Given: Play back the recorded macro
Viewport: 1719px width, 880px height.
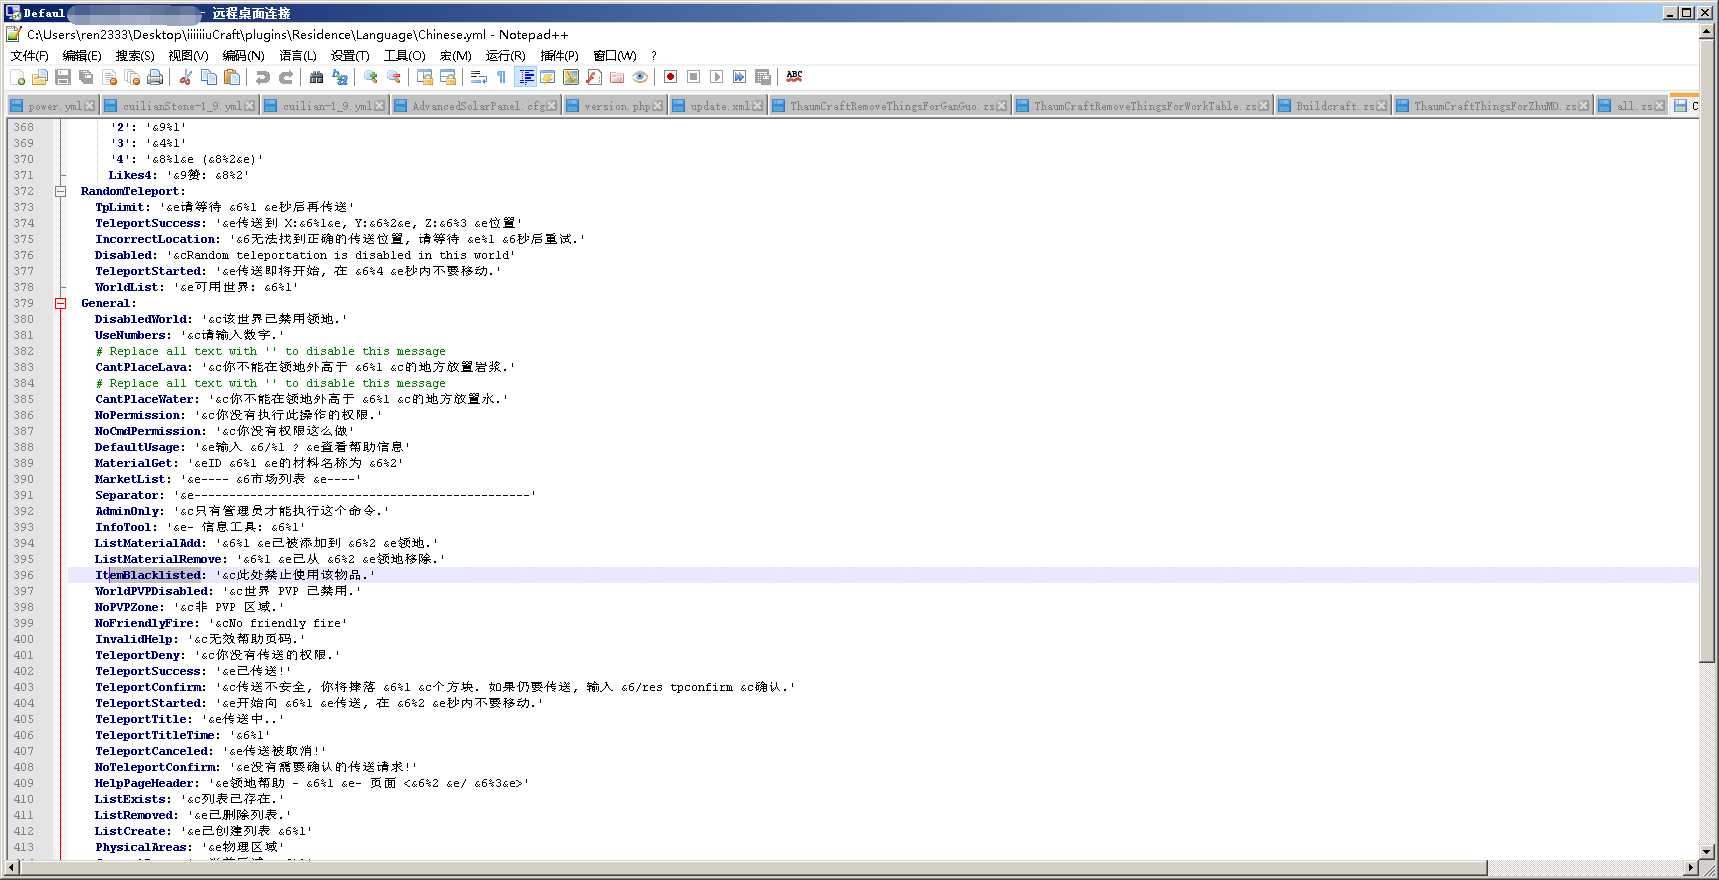Looking at the screenshot, I should pos(716,77).
